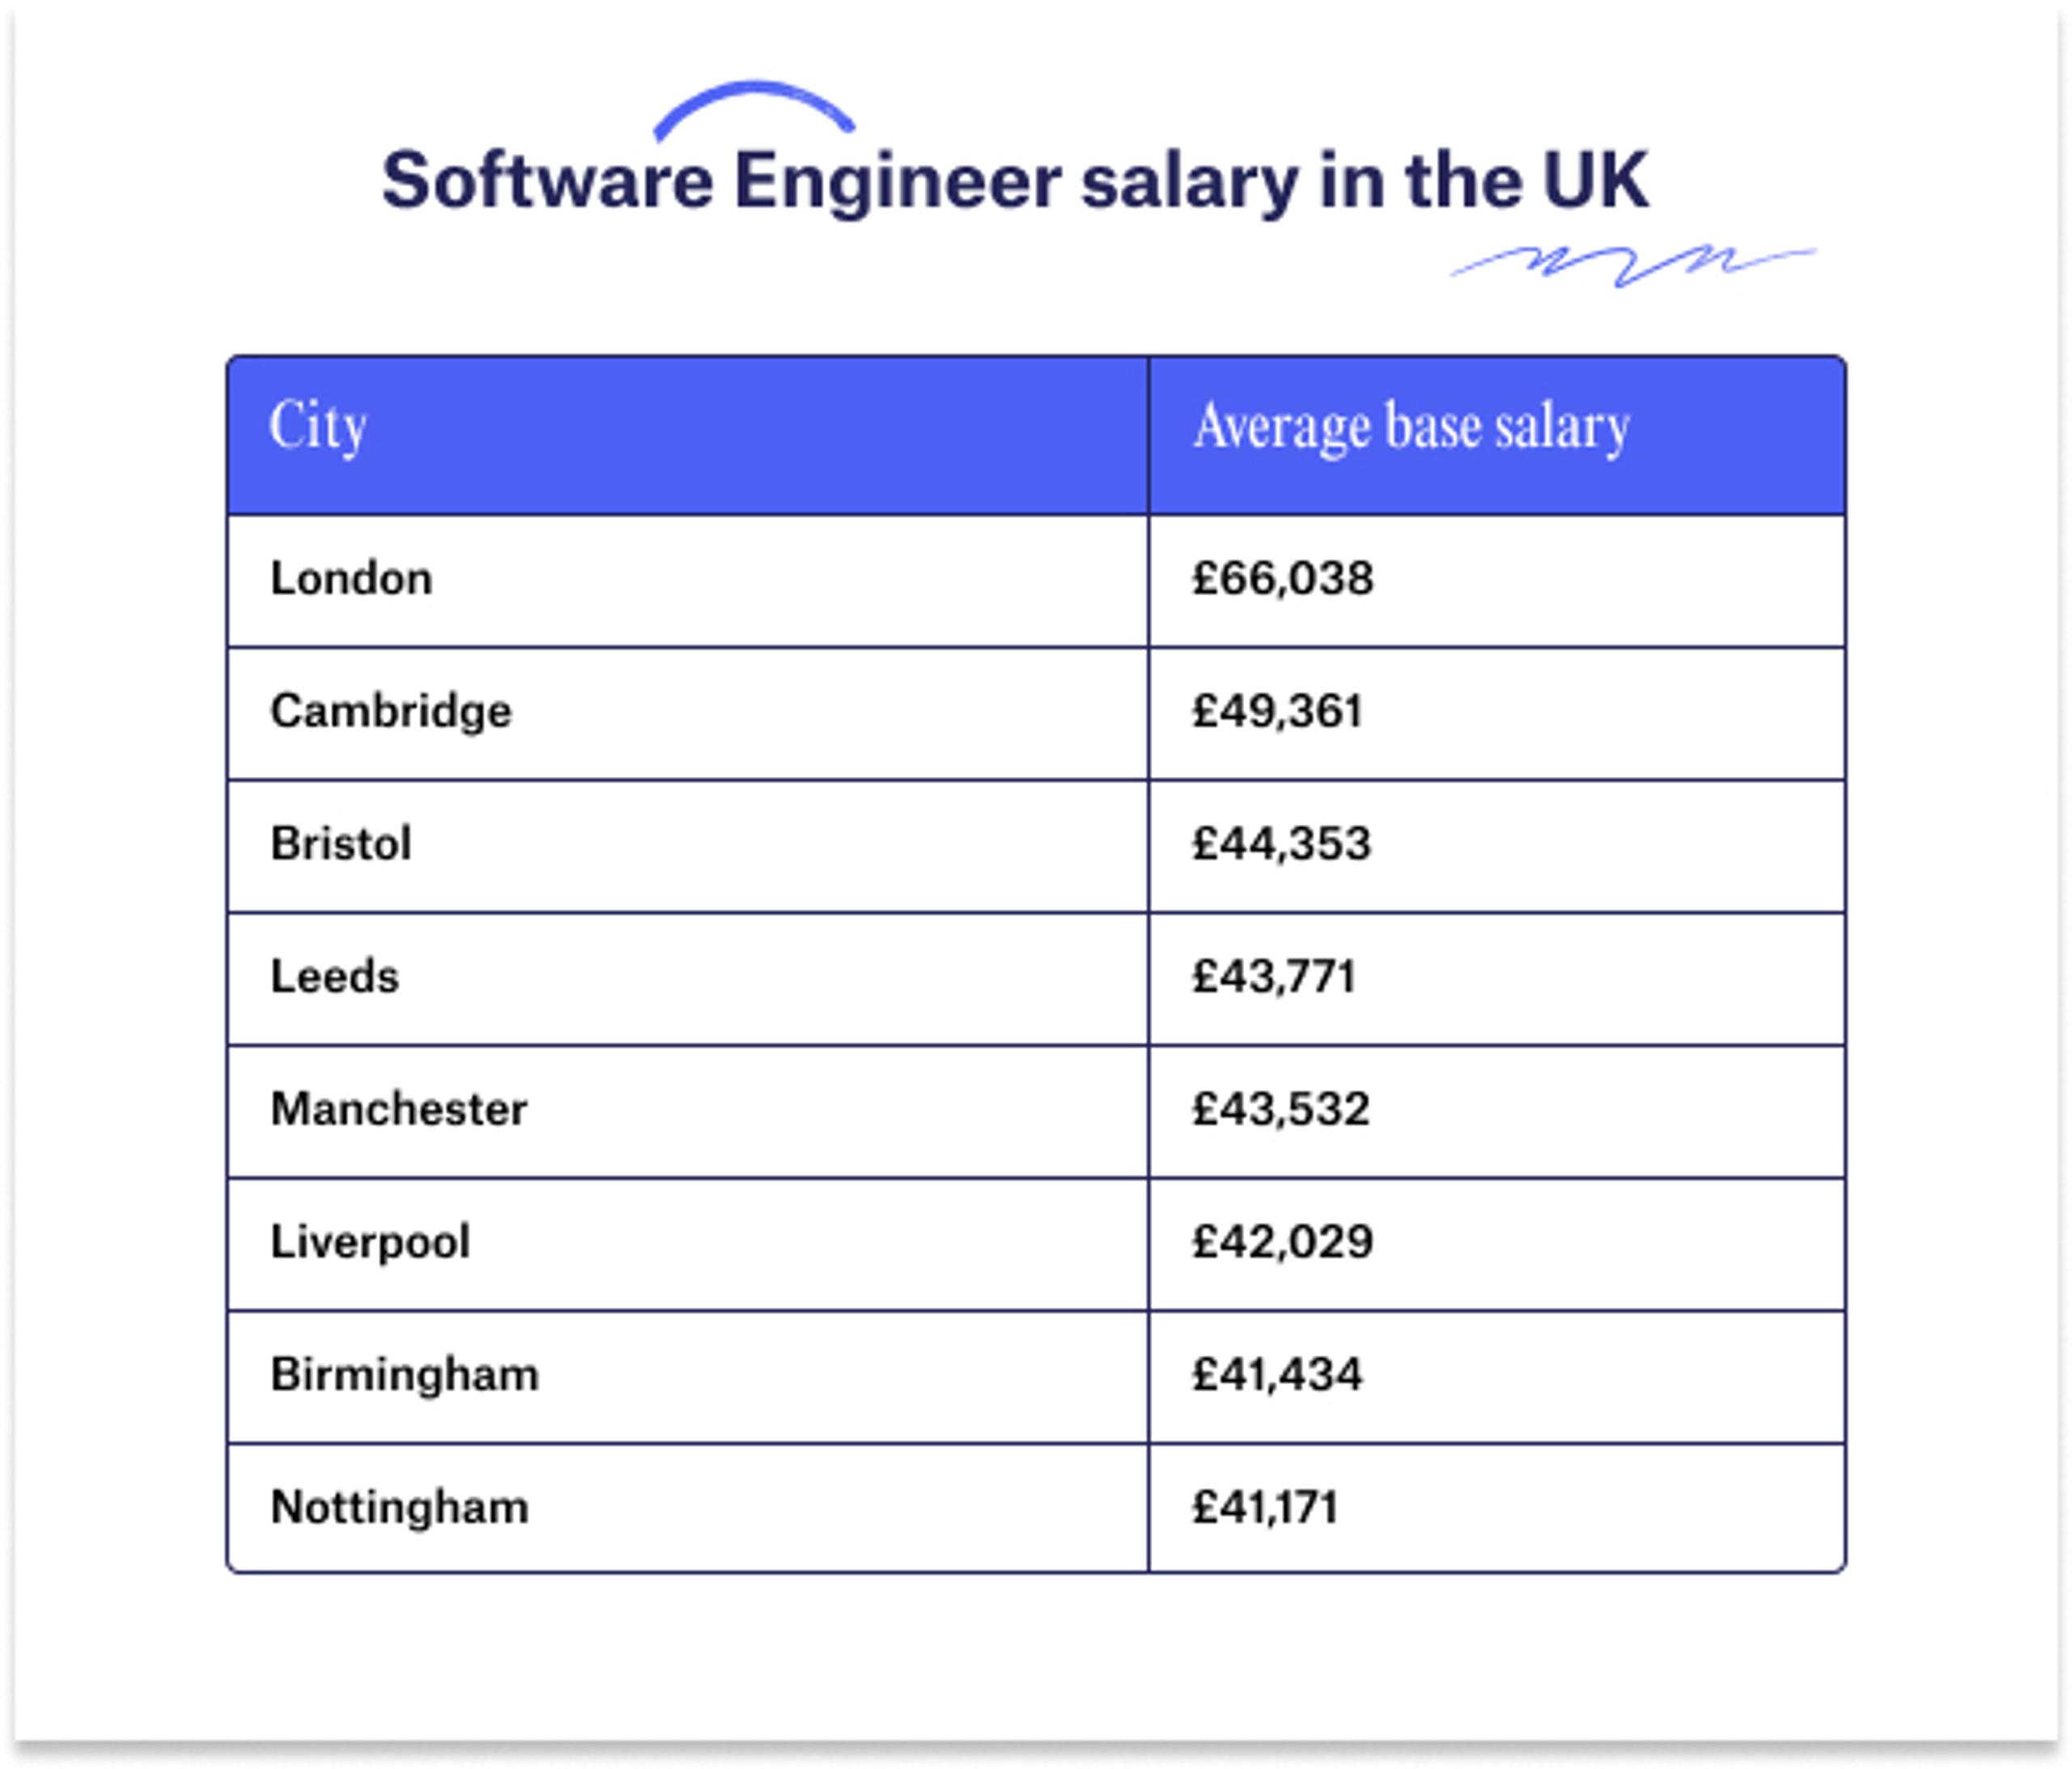Viewport: 2072px width, 1769px height.
Task: Select the Liverpool city cell
Action: pos(688,1244)
